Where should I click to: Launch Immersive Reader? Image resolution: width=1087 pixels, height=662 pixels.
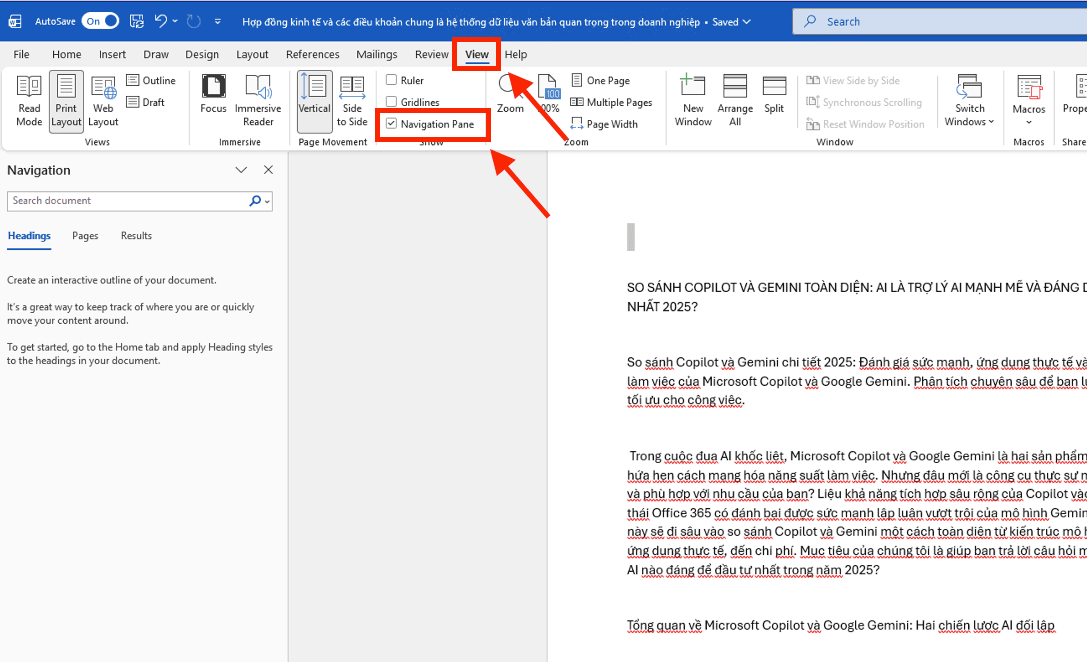pos(258,101)
